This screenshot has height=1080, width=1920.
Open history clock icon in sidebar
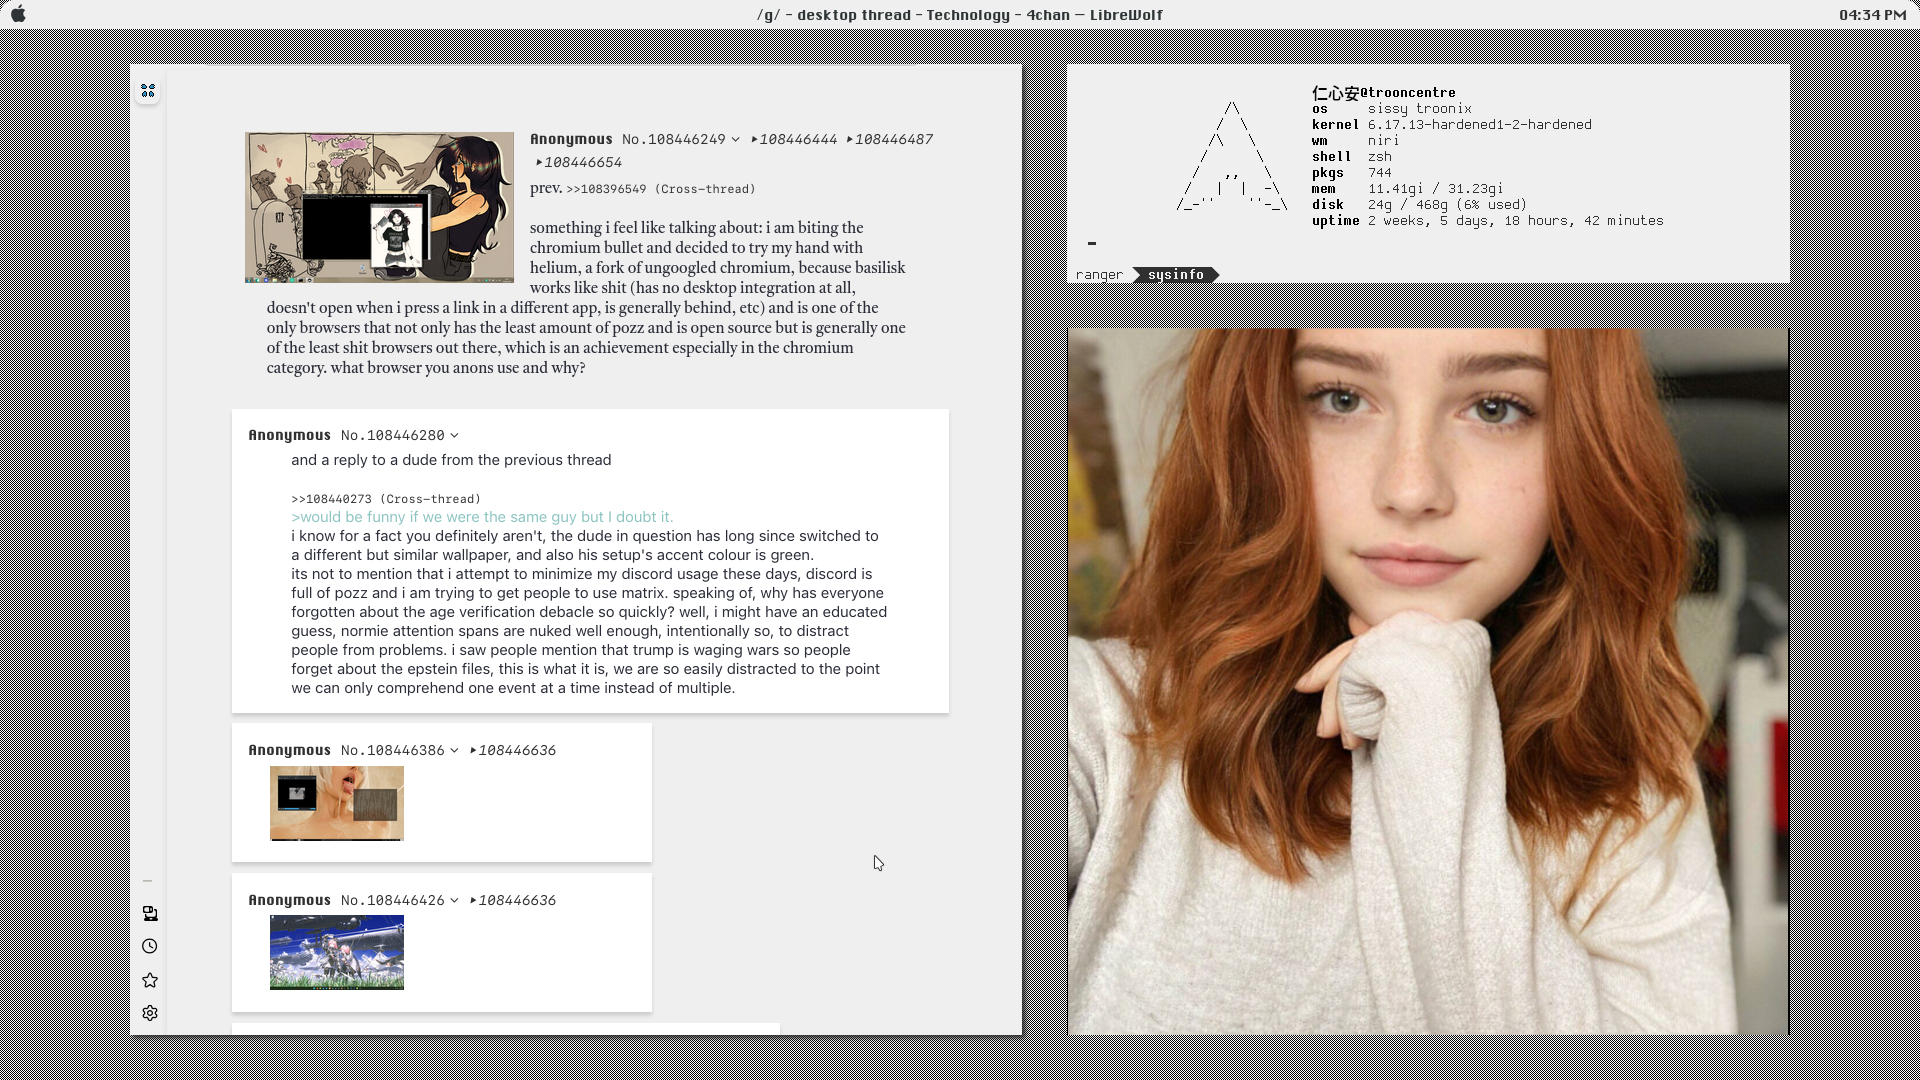(150, 946)
